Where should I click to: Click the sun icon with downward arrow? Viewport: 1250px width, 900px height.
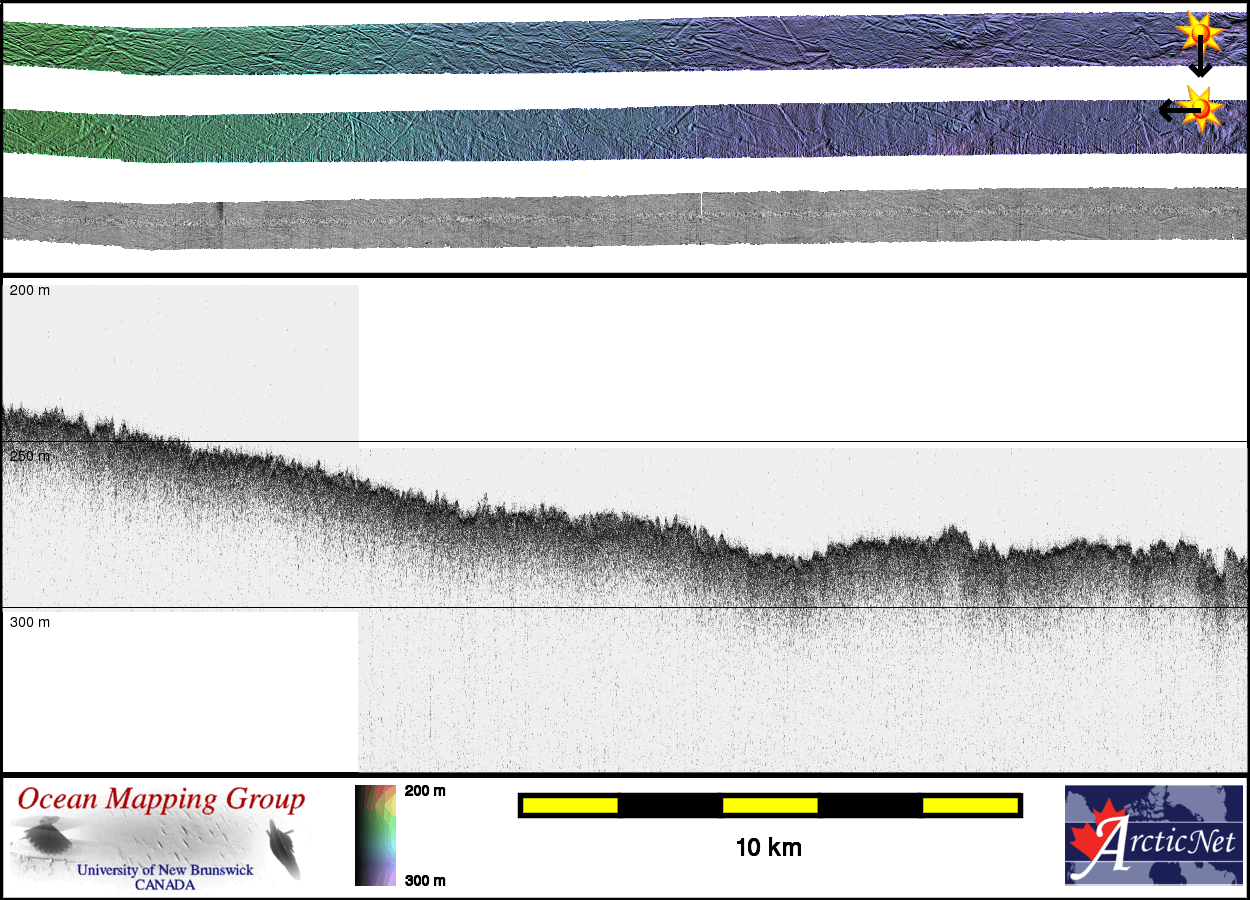[x=1199, y=33]
